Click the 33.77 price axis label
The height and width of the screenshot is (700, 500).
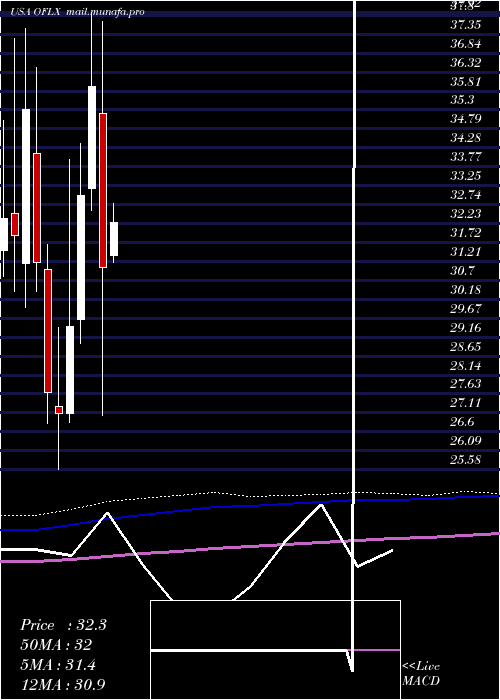point(465,157)
